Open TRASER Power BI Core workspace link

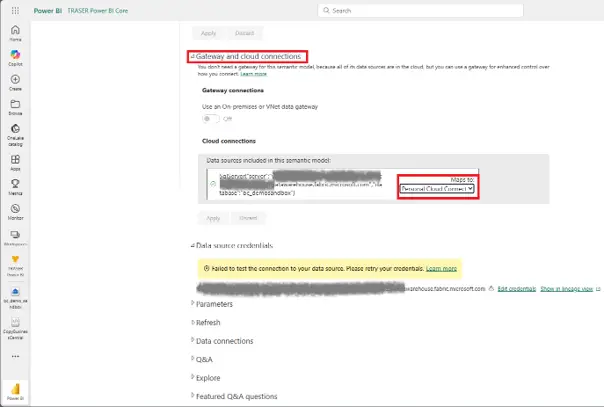97,11
